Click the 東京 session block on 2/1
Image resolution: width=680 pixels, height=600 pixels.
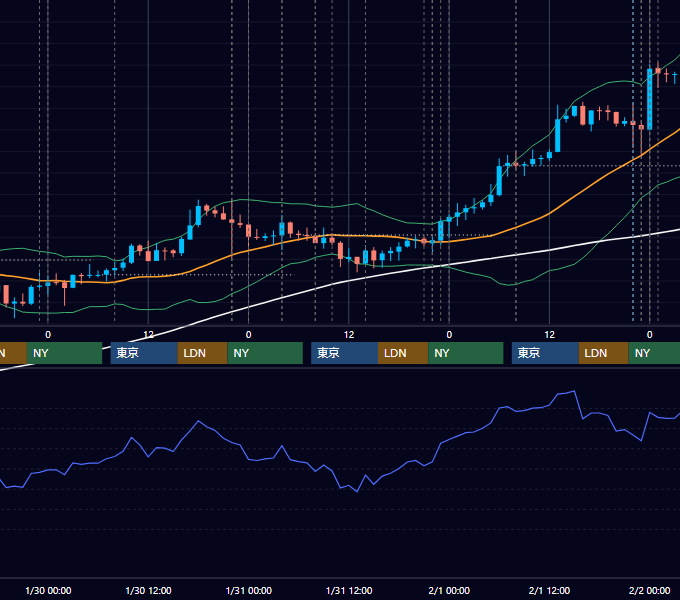[x=545, y=353]
